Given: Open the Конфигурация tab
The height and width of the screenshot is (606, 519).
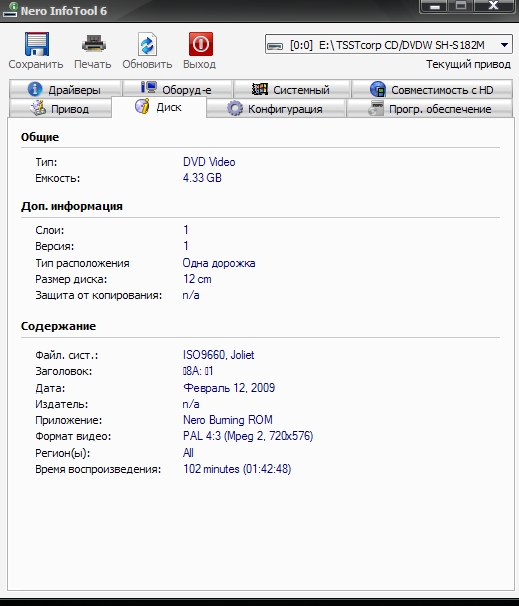Looking at the screenshot, I should (x=276, y=109).
